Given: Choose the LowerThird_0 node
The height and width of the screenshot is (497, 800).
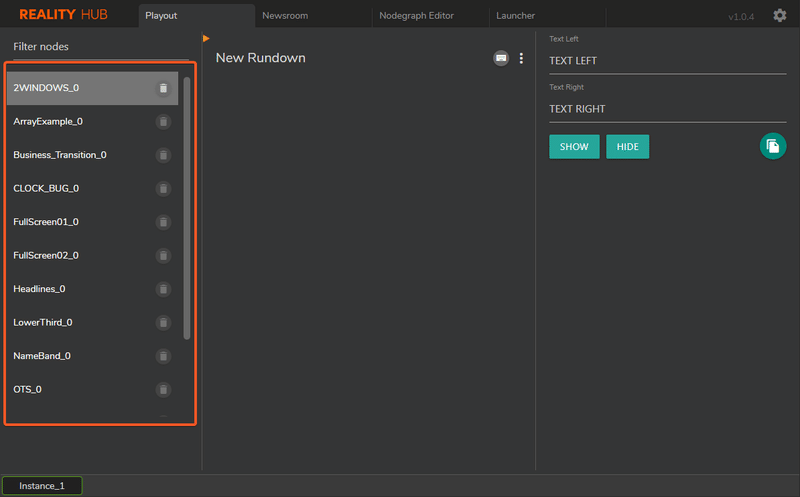Looking at the screenshot, I should click(92, 322).
